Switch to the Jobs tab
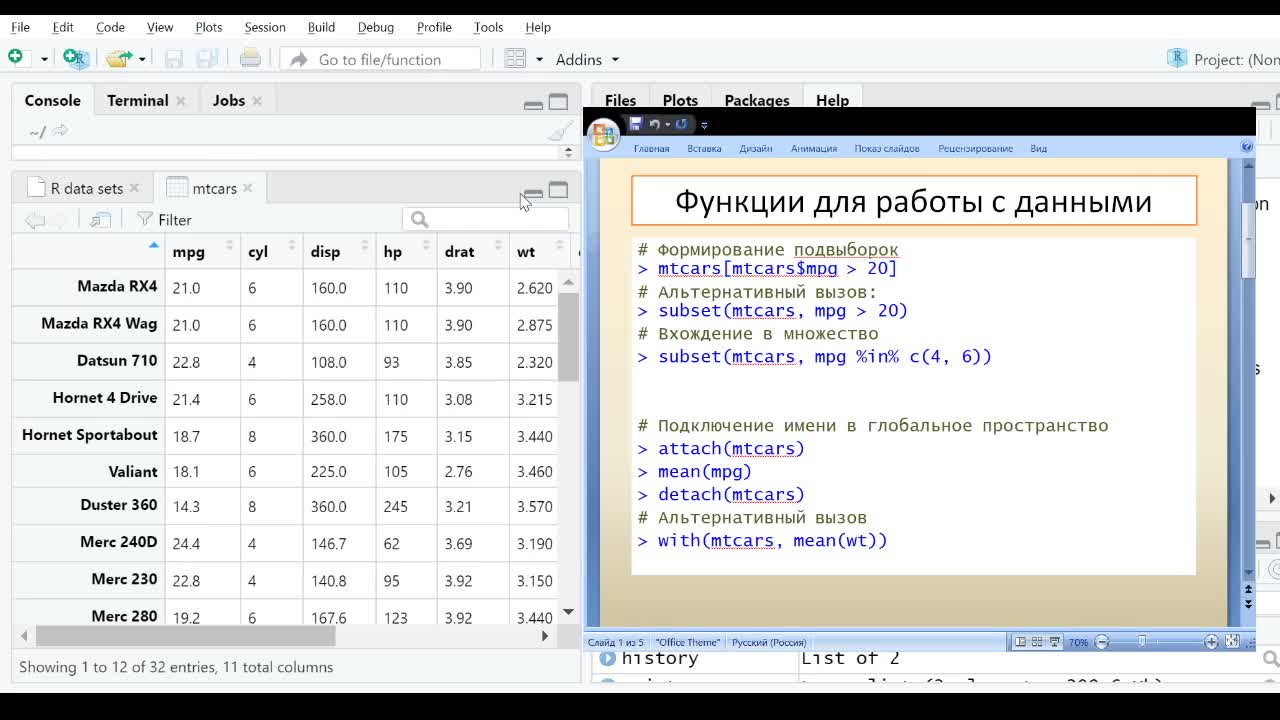This screenshot has width=1280, height=720. pyautogui.click(x=228, y=100)
